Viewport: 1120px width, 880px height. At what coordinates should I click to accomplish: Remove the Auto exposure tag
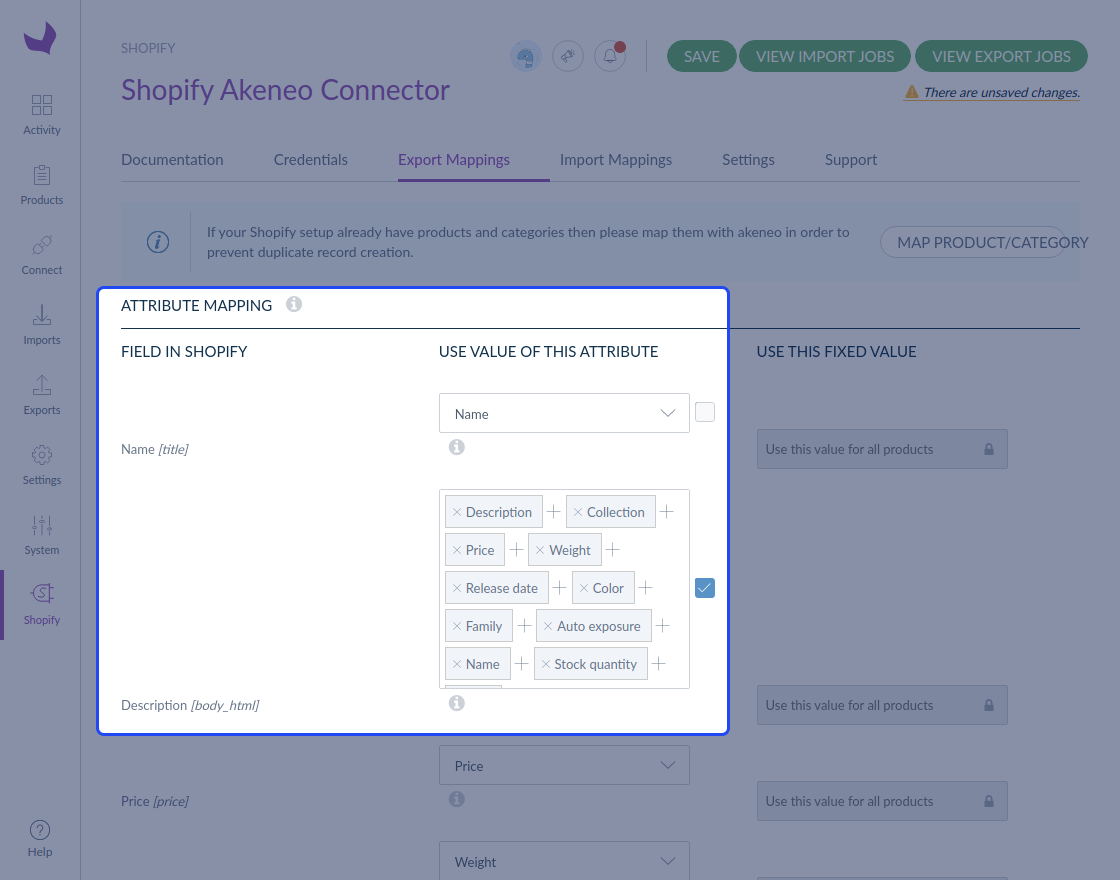click(x=548, y=626)
